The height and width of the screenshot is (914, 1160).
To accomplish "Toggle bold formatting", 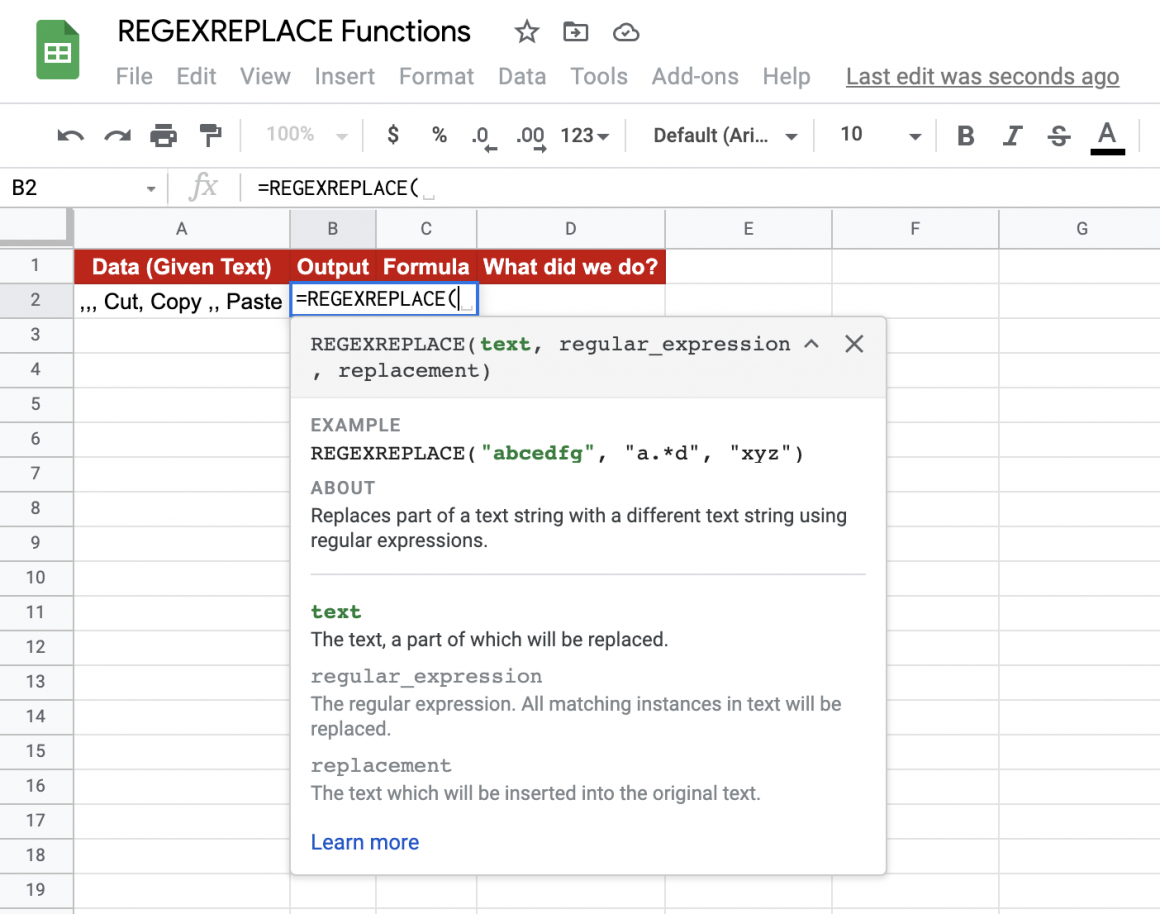I will 964,135.
